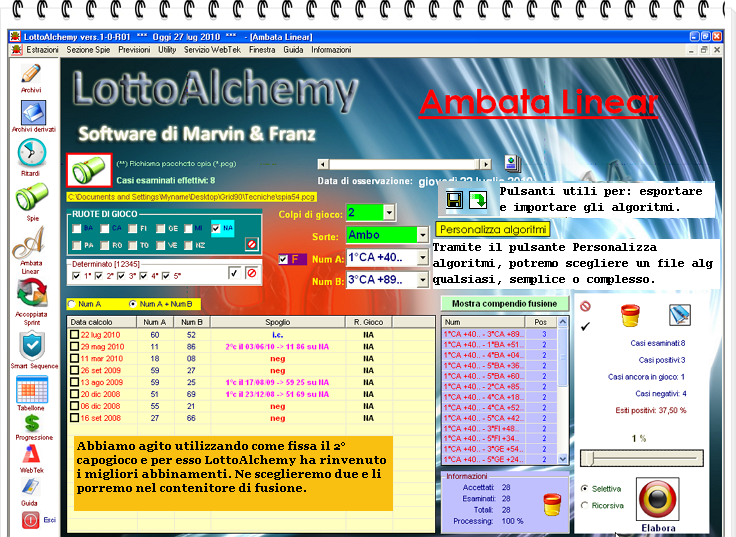
Task: Open the Sorte Ambo dropdown
Action: [422, 235]
